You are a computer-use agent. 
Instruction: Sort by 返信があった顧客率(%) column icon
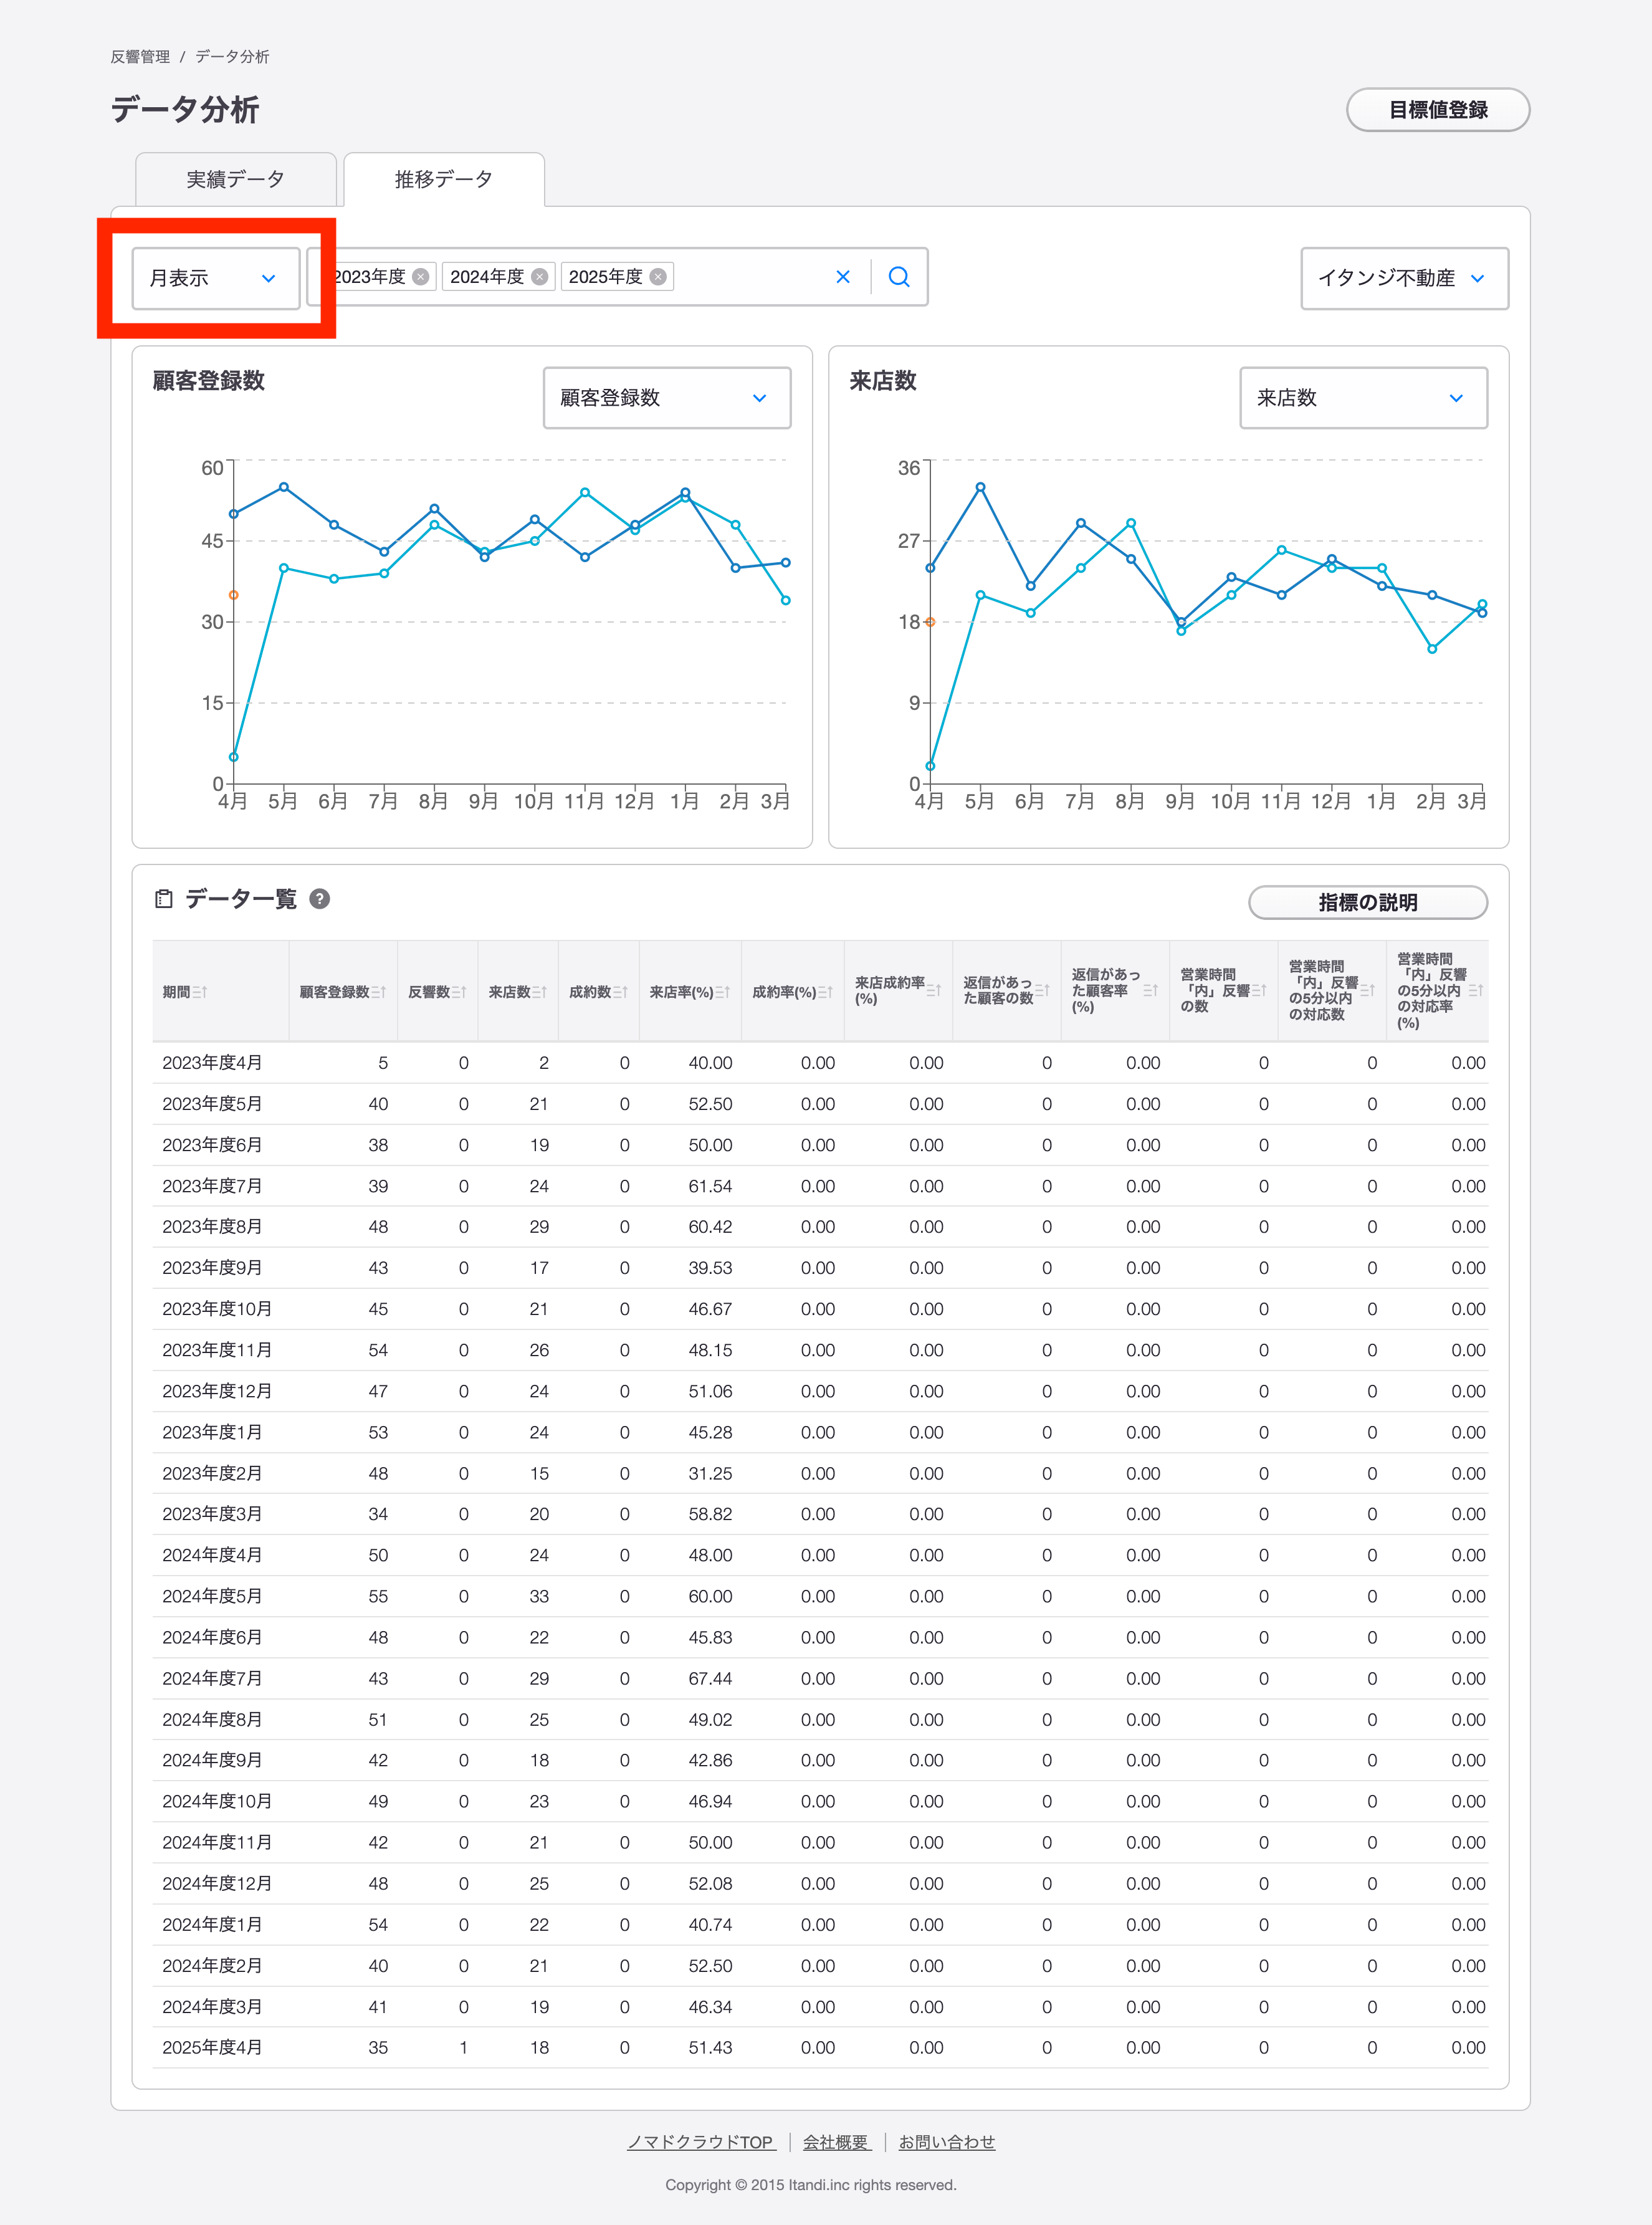[x=1151, y=990]
